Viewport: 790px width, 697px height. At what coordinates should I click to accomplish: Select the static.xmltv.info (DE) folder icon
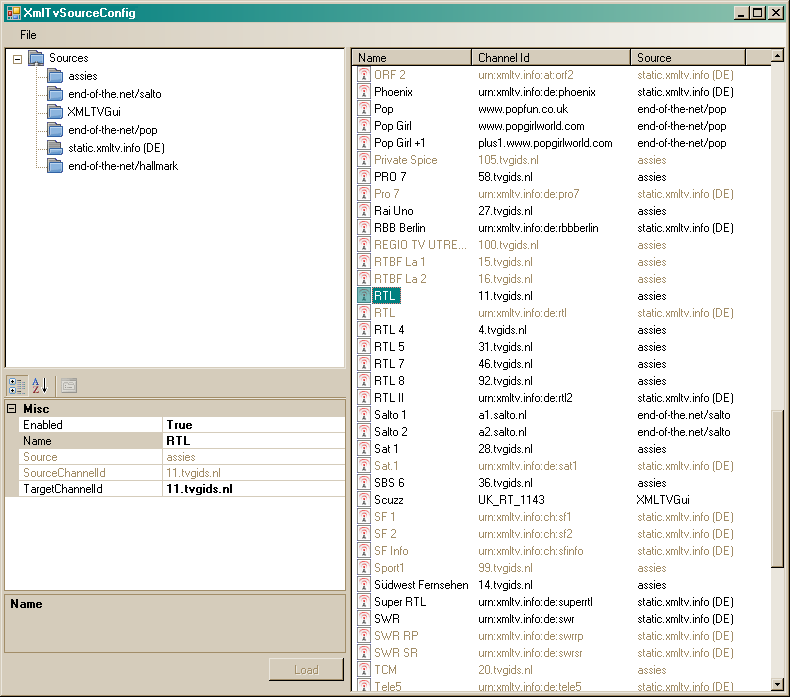click(x=55, y=148)
